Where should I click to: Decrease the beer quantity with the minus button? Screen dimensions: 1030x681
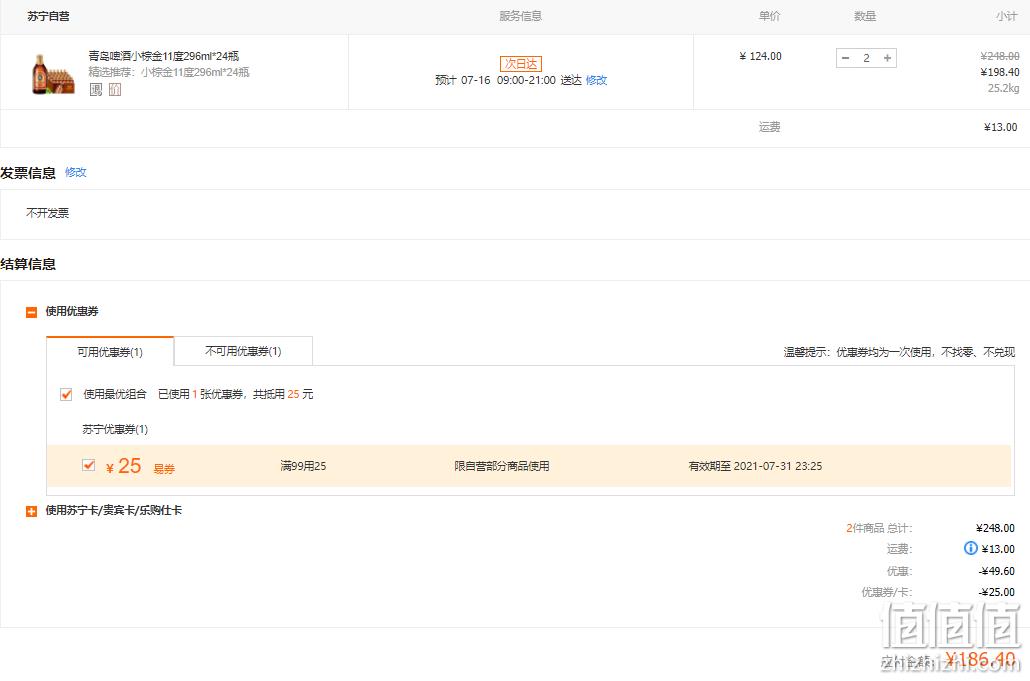(845, 58)
